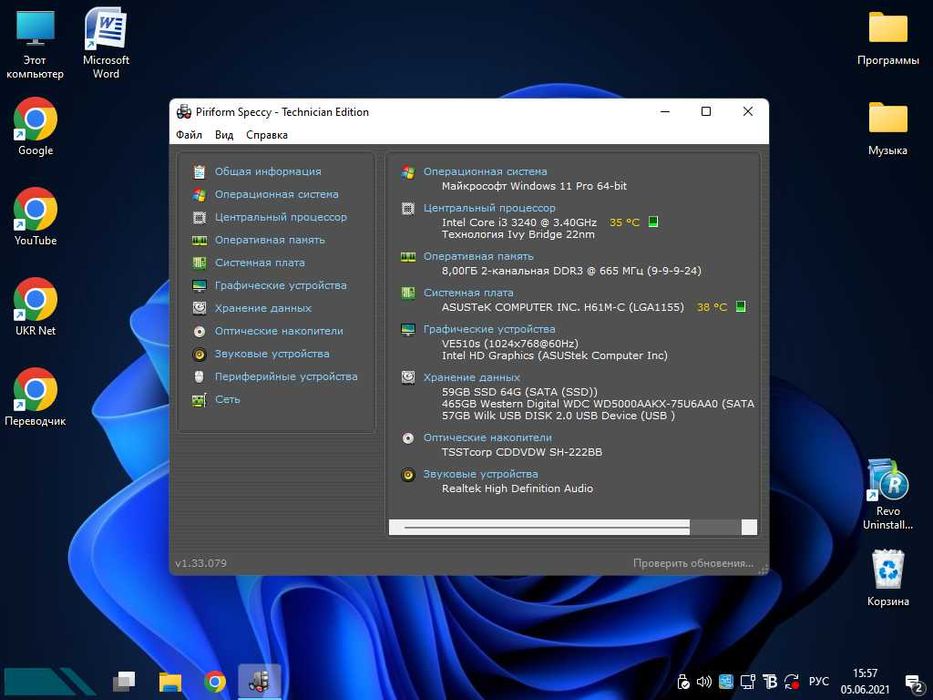Open the Файл menu
The height and width of the screenshot is (700, 933).
coord(189,135)
